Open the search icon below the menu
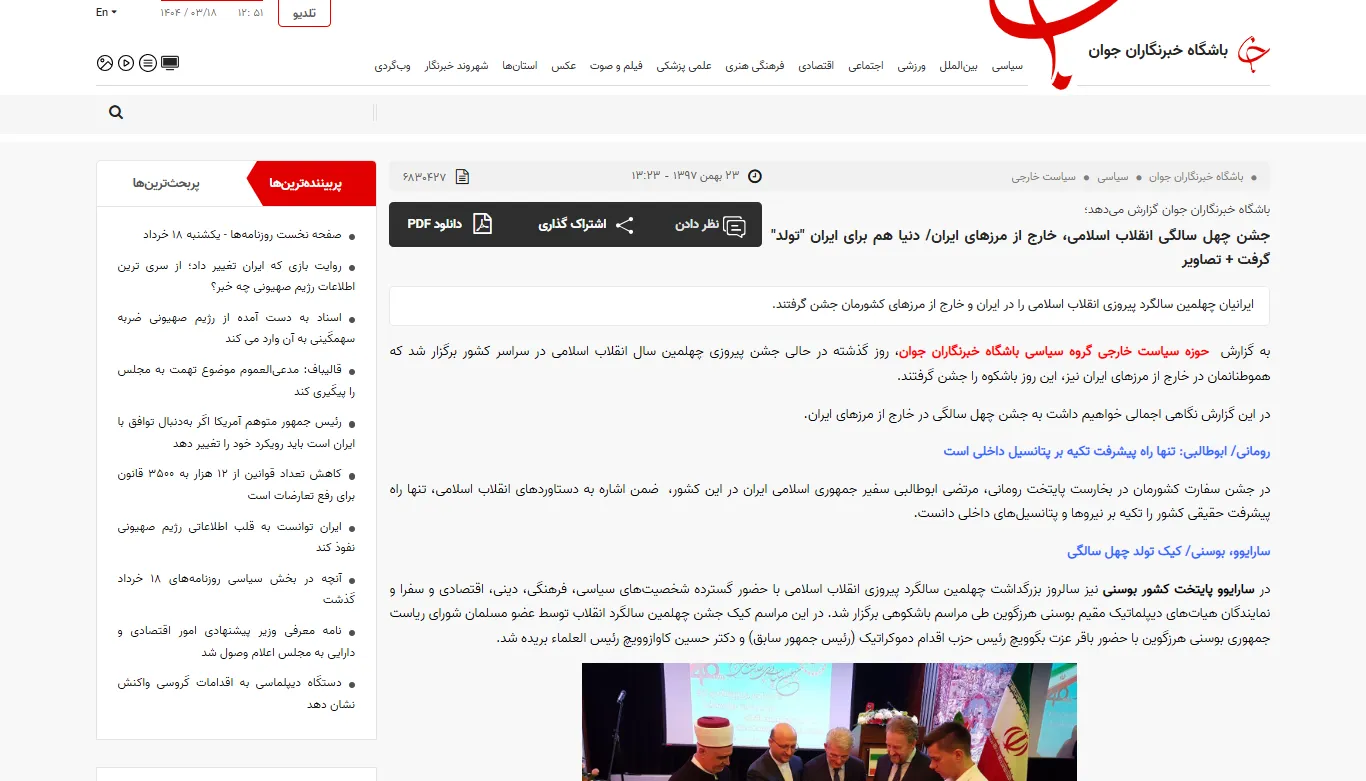 (x=115, y=112)
